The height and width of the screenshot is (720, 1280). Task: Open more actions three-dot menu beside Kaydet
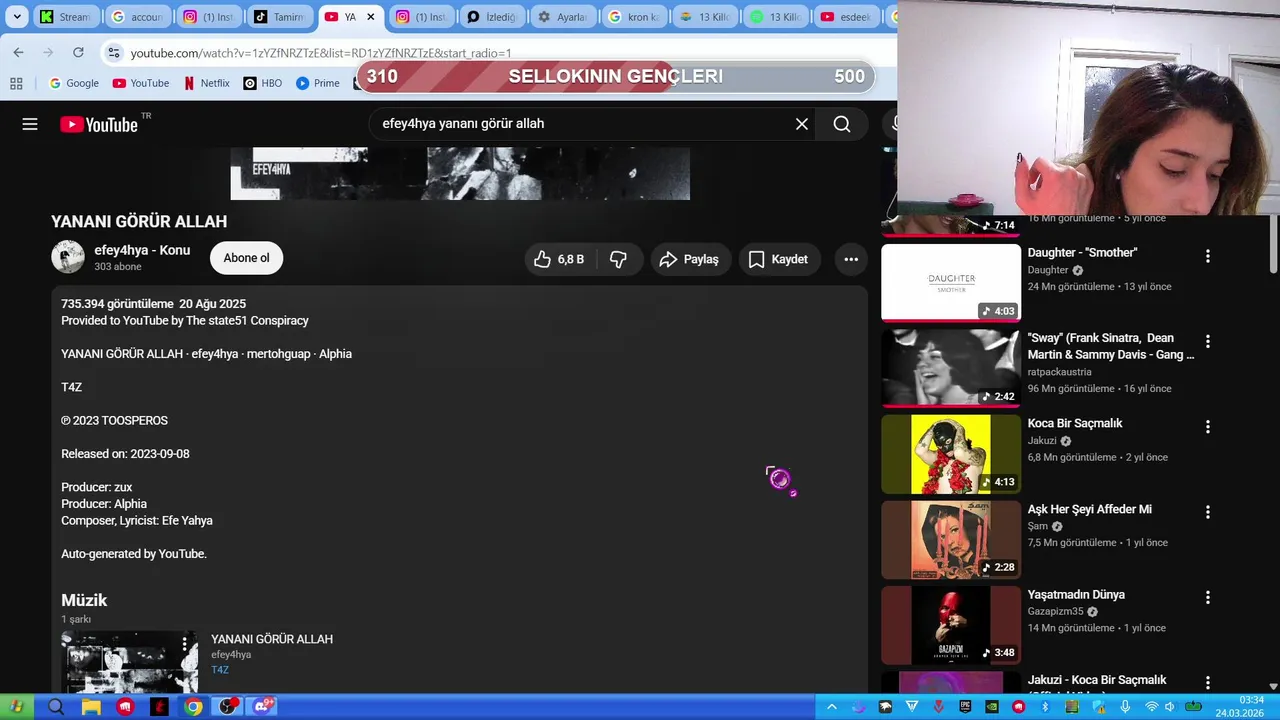[x=851, y=259]
